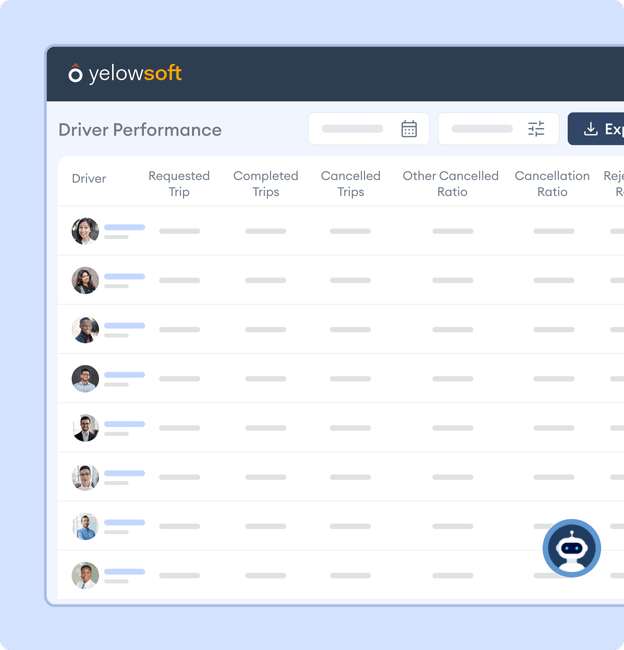This screenshot has height=650, width=624.
Task: Select the sixth driver's avatar
Action: click(85, 477)
